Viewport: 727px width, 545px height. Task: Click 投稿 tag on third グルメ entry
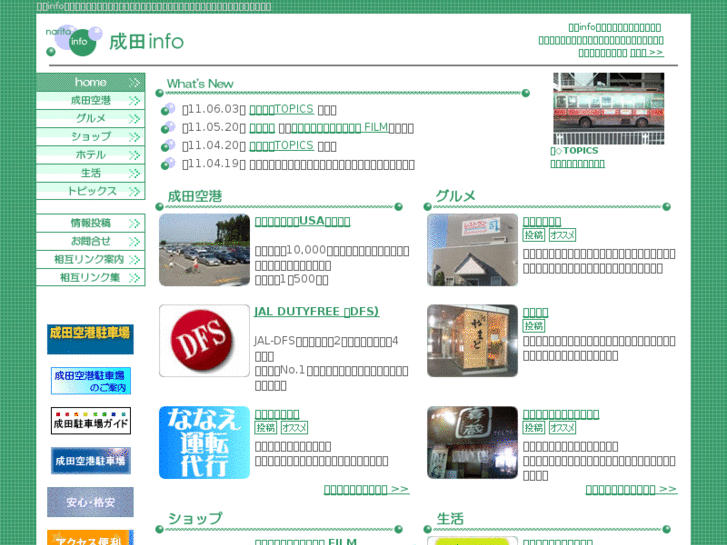point(534,428)
